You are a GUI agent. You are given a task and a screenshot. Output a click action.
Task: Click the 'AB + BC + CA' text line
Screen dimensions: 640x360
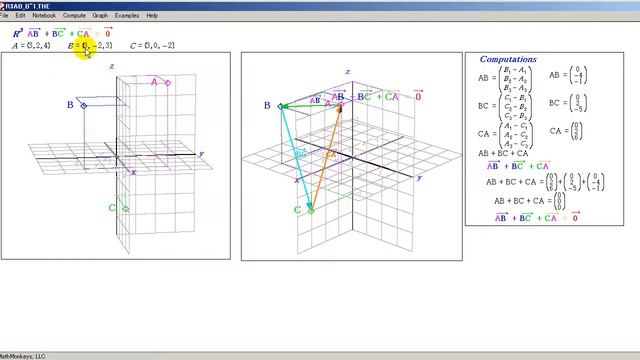[503, 153]
